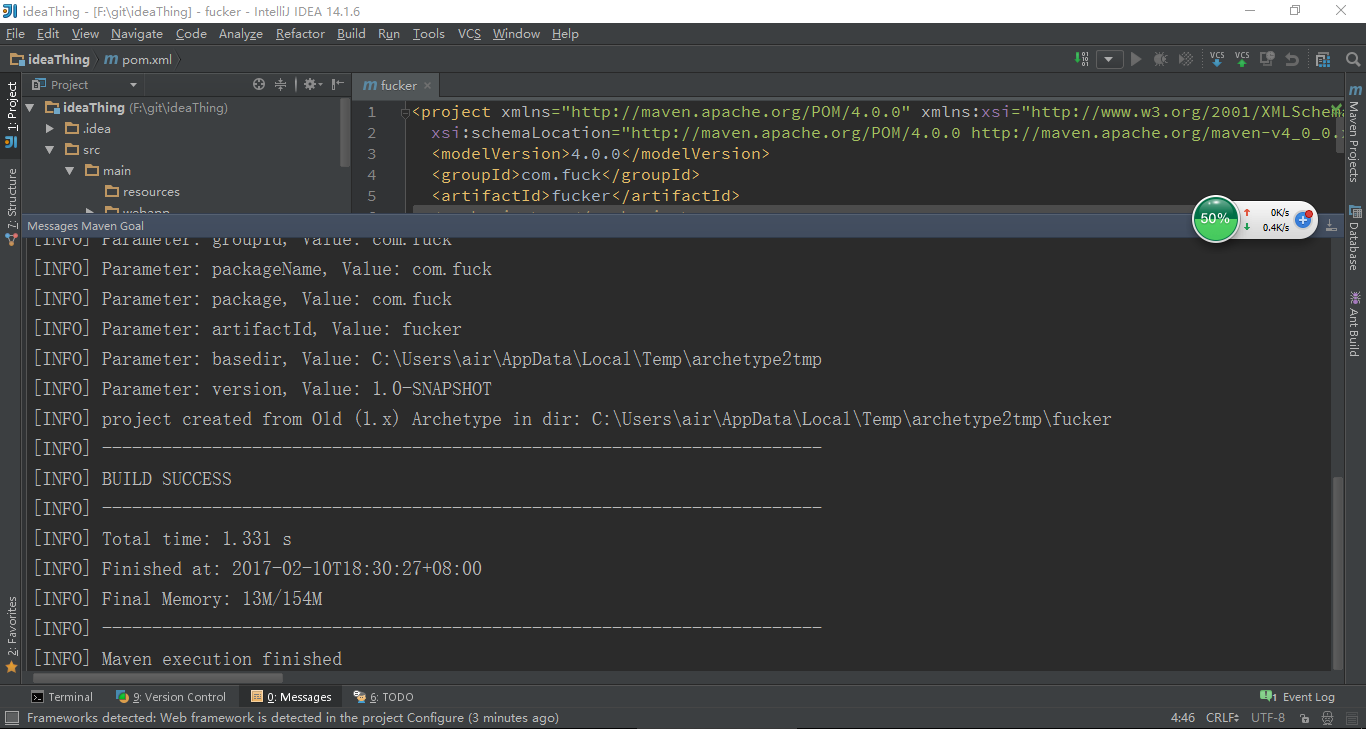Click pom.xml breadcrumb in navigation bar
This screenshot has width=1366, height=729.
138,59
